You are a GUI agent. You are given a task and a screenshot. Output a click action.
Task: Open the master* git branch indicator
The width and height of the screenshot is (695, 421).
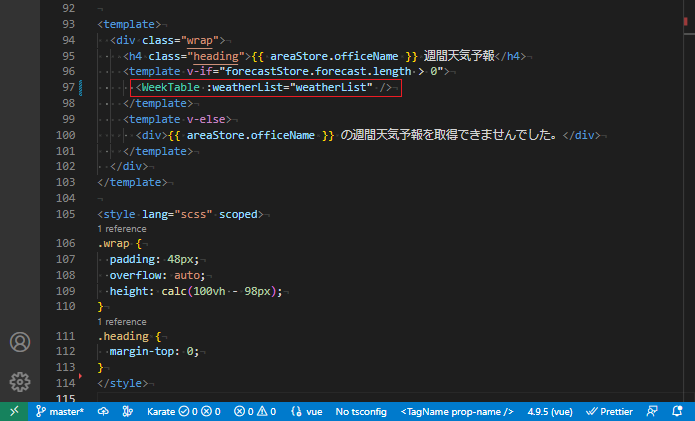(x=60, y=411)
